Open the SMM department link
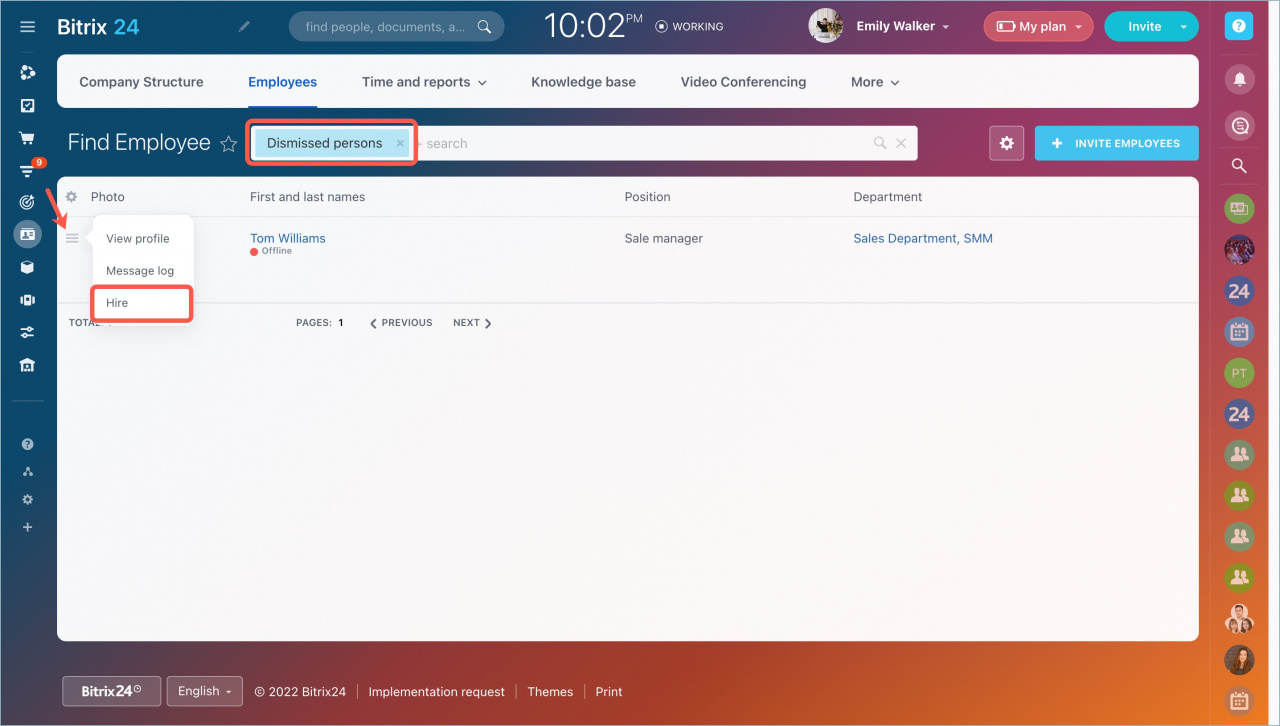The image size is (1280, 726). (x=978, y=238)
